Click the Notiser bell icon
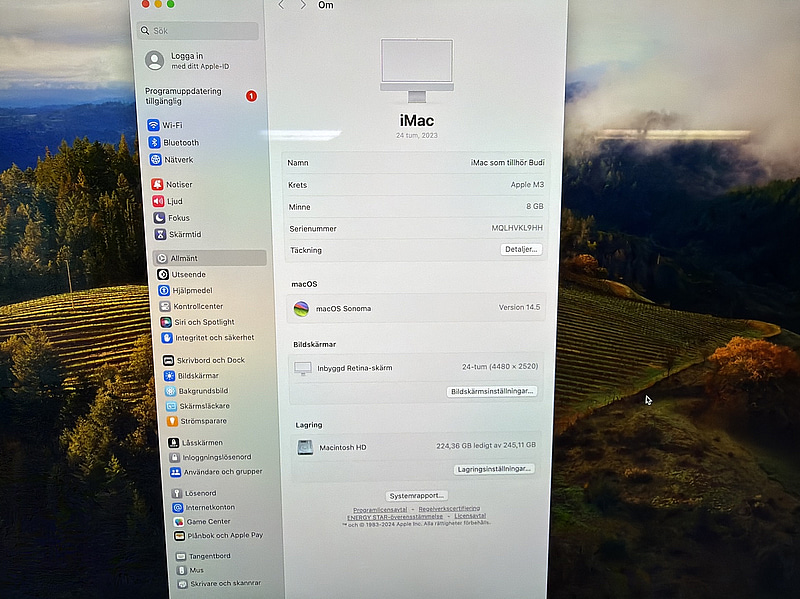Viewport: 800px width, 599px height. [157, 185]
